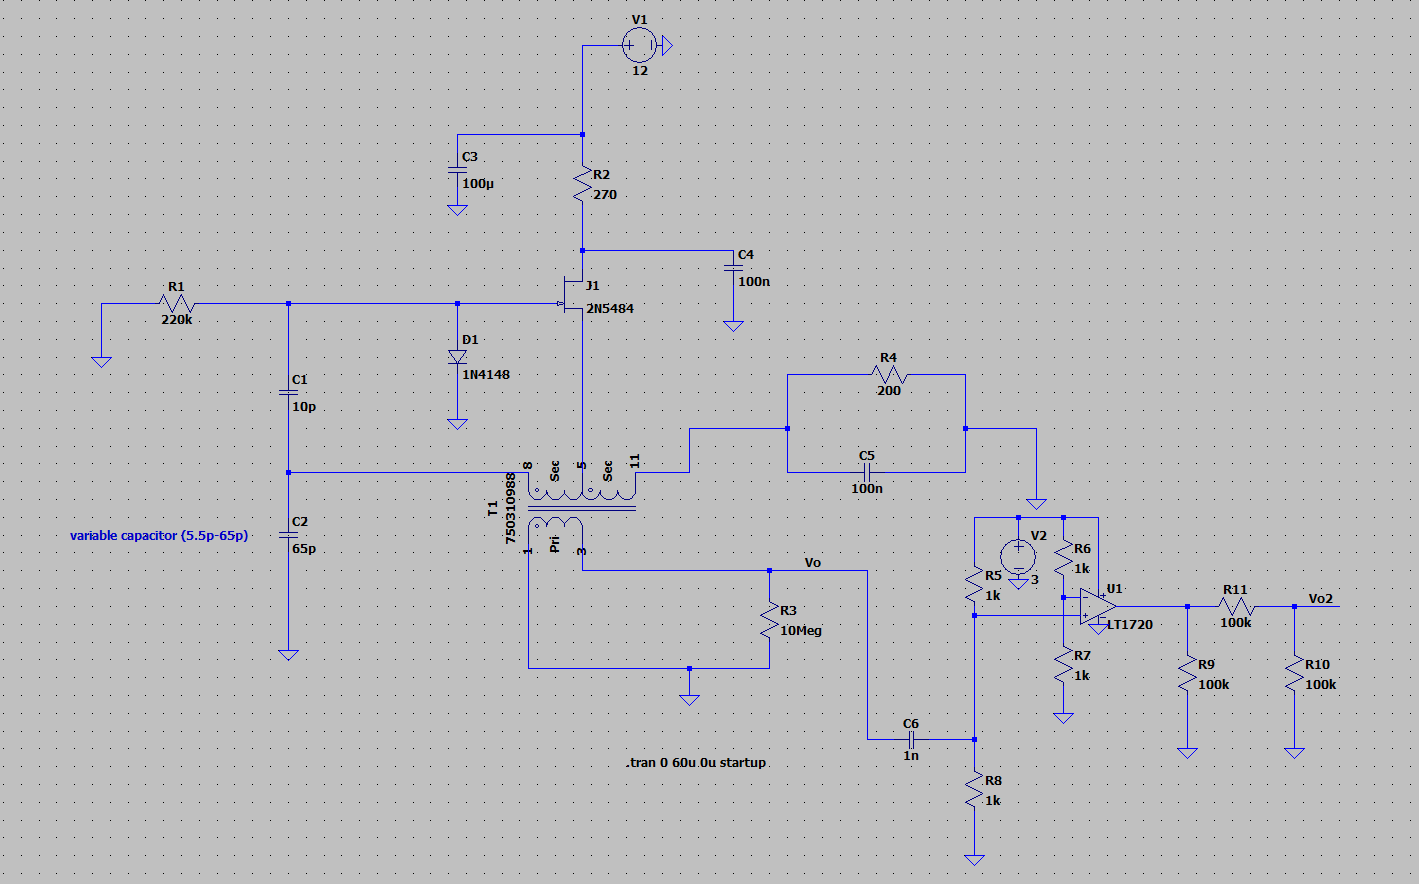Click the Vo net label
The image size is (1419, 884).
click(812, 563)
